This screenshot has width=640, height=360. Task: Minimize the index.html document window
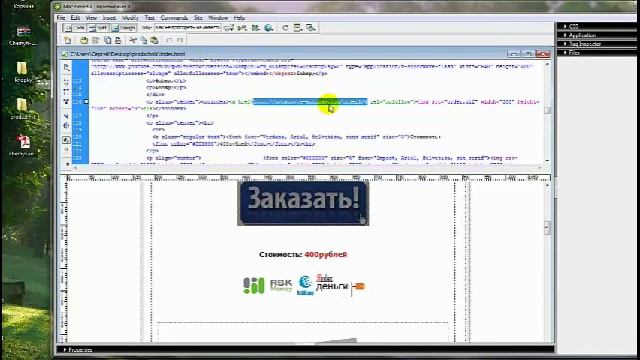coord(513,54)
